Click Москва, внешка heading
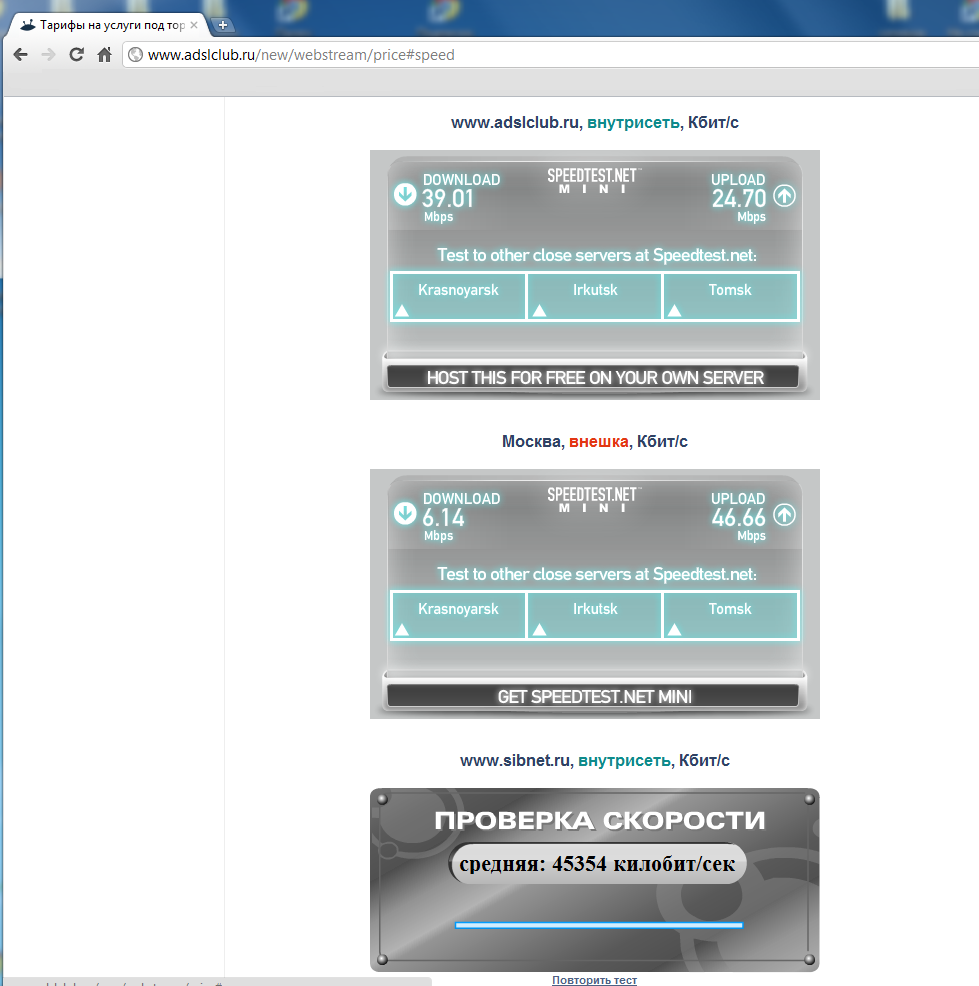 tap(594, 441)
